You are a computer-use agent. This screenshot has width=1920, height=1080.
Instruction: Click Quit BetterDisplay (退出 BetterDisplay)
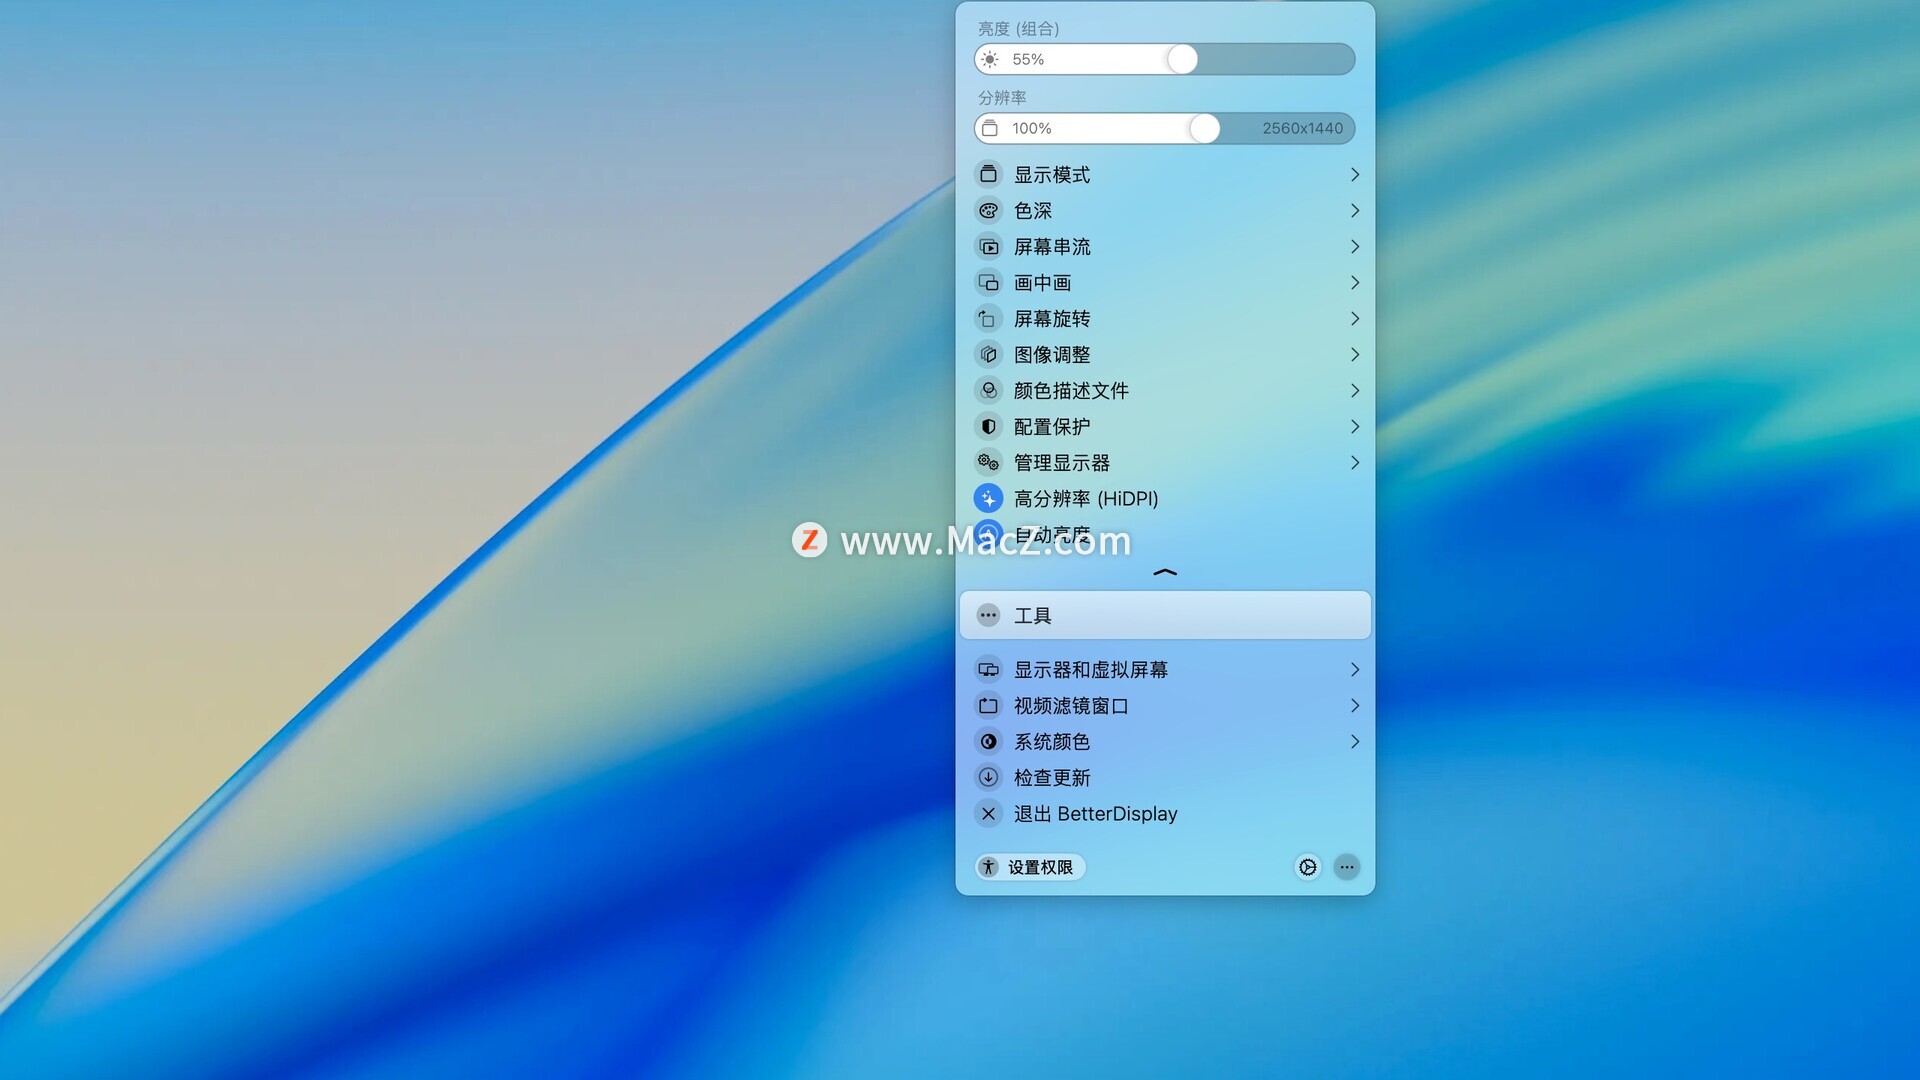click(1095, 813)
